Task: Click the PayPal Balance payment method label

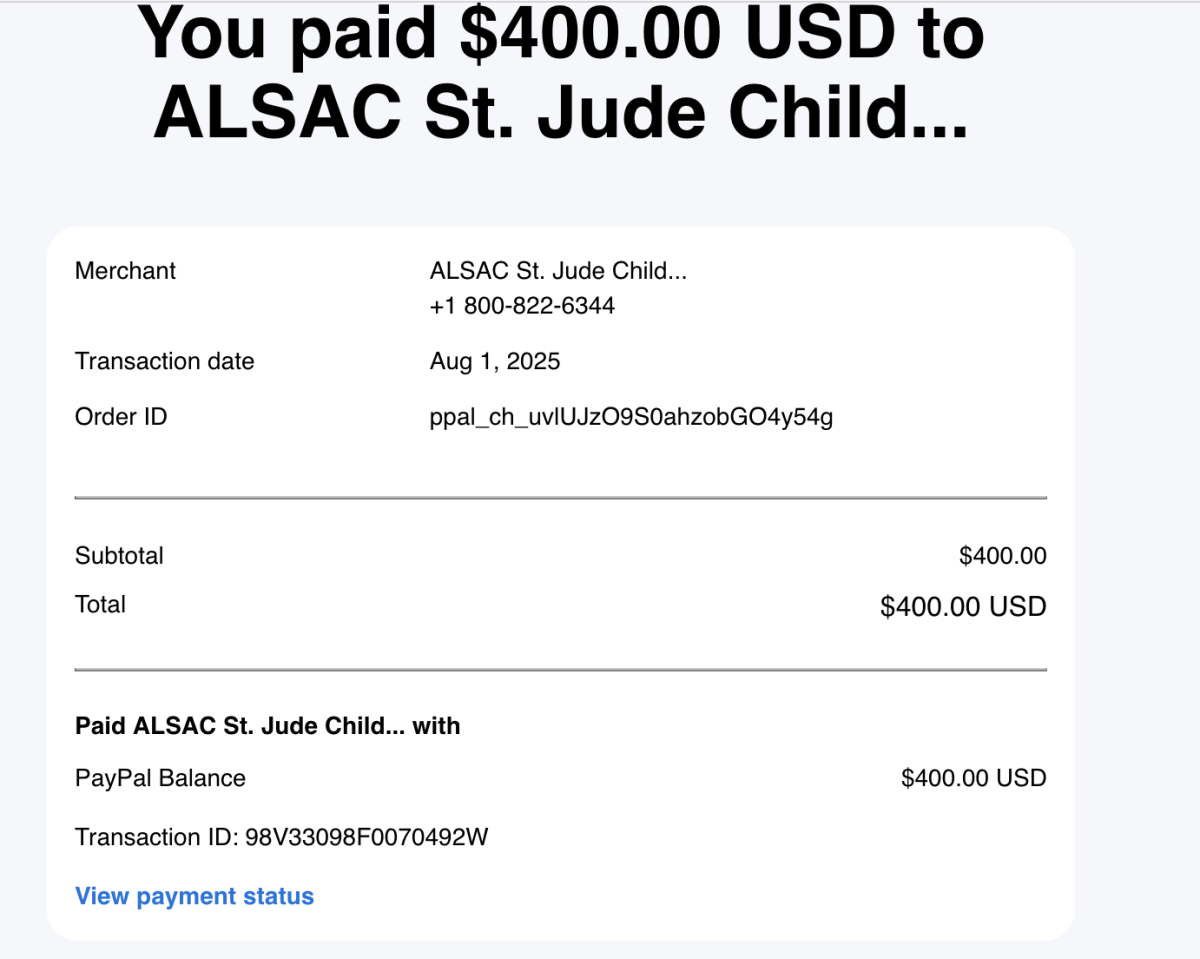Action: pyautogui.click(x=160, y=778)
